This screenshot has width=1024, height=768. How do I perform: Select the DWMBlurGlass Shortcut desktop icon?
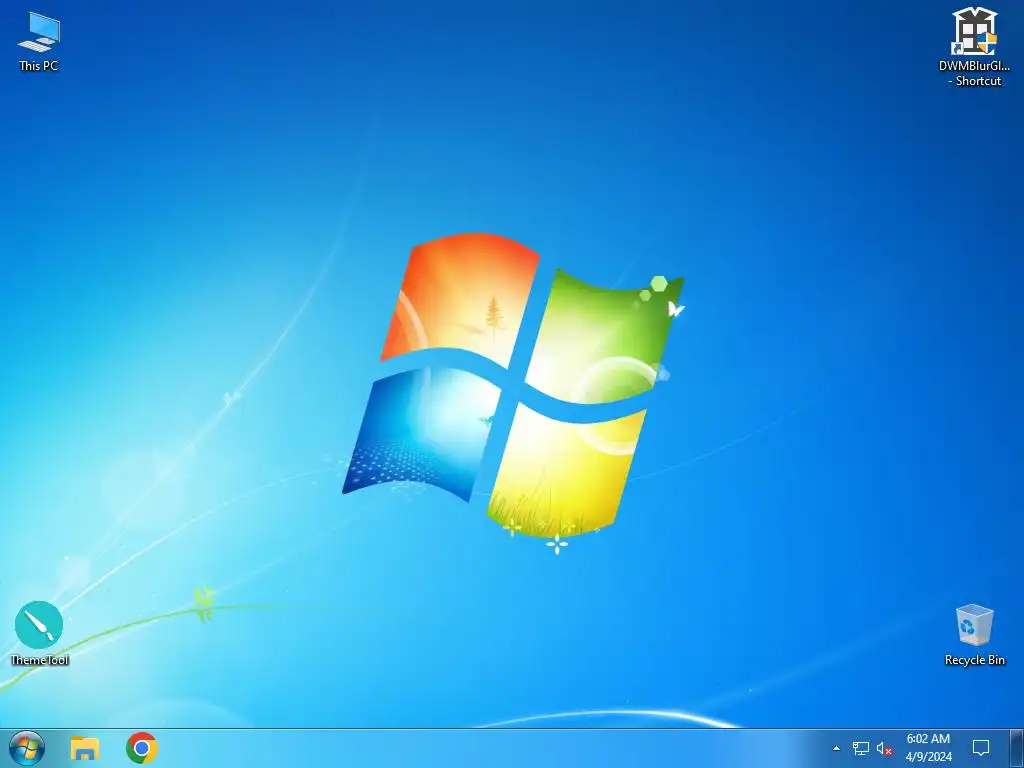pos(974,47)
